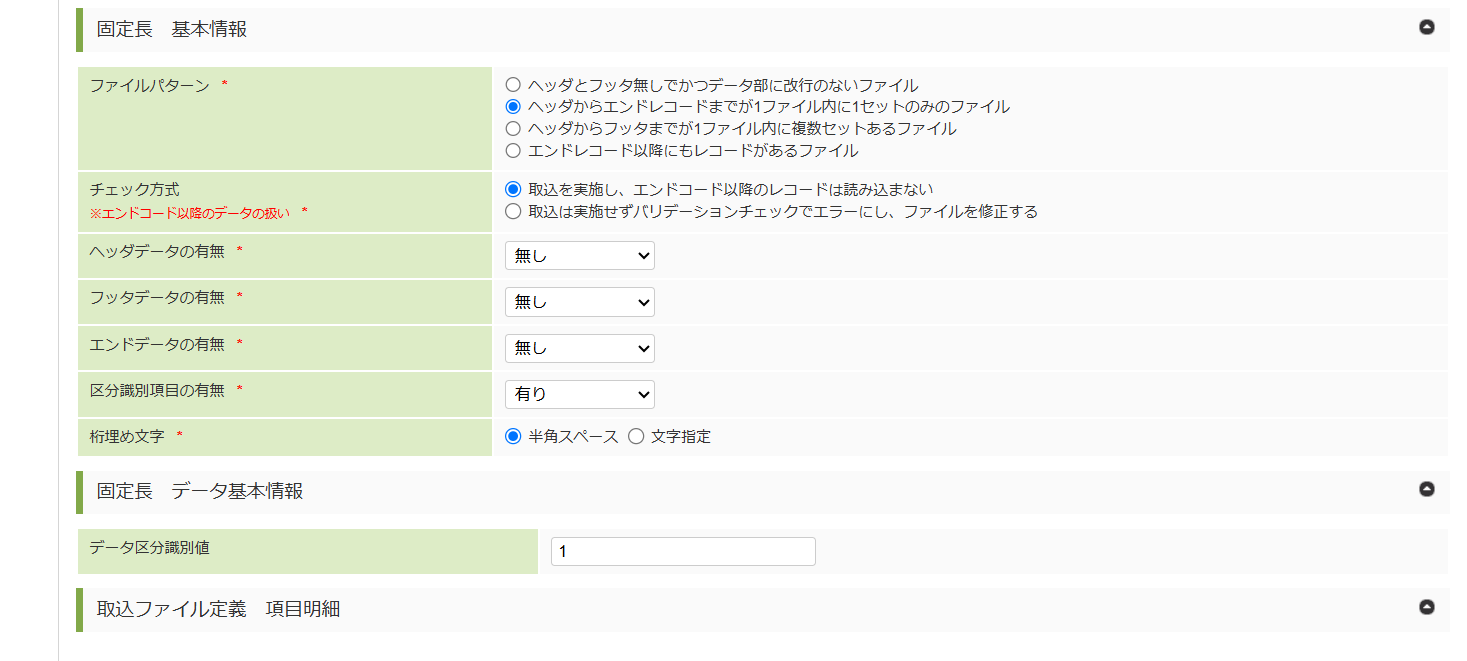Choose エンドレコード以降にもレコードがあるファイル option
1467x661 pixels.
click(513, 151)
